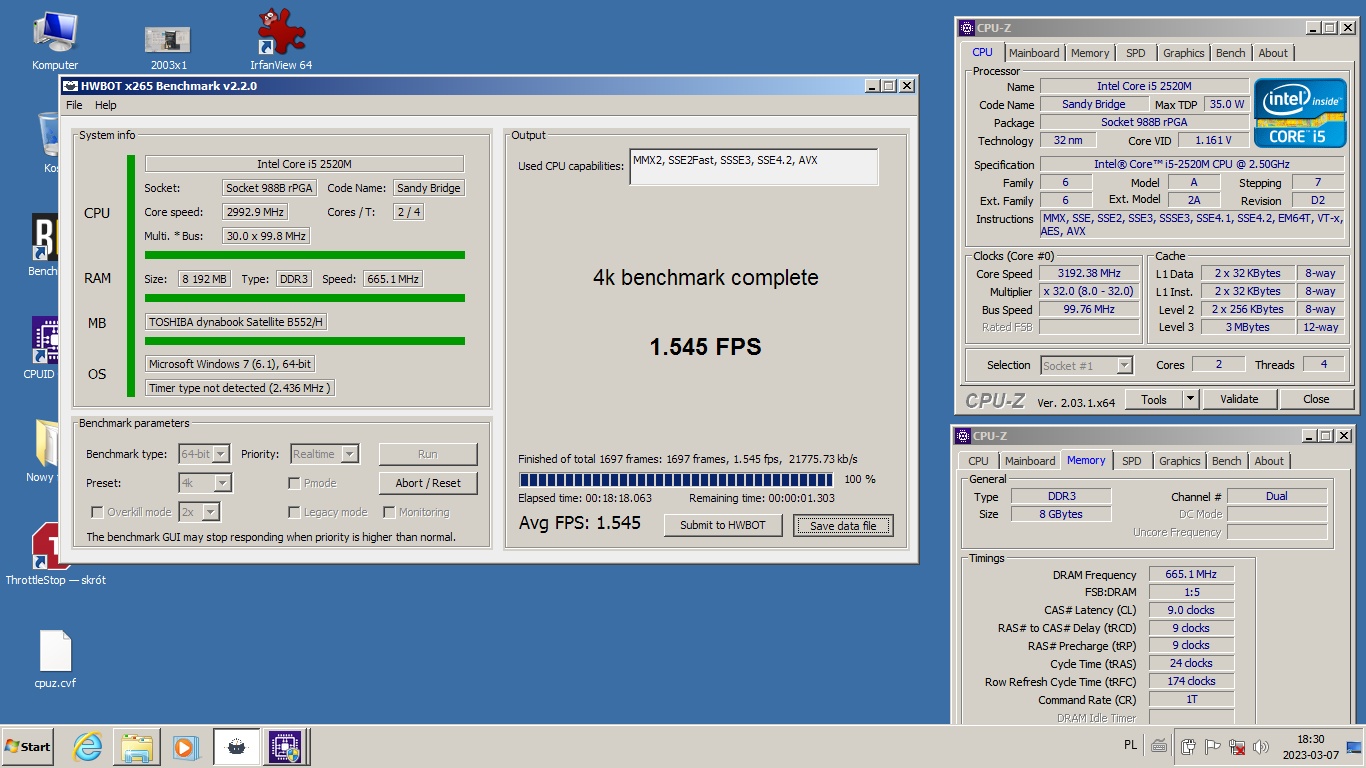The width and height of the screenshot is (1366, 768).
Task: Click the Used CPU capabilities text box
Action: tap(754, 167)
